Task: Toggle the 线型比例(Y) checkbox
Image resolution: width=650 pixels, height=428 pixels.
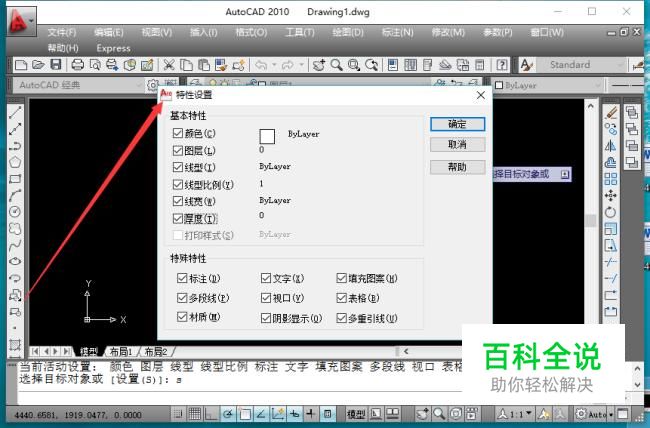Action: [x=178, y=185]
